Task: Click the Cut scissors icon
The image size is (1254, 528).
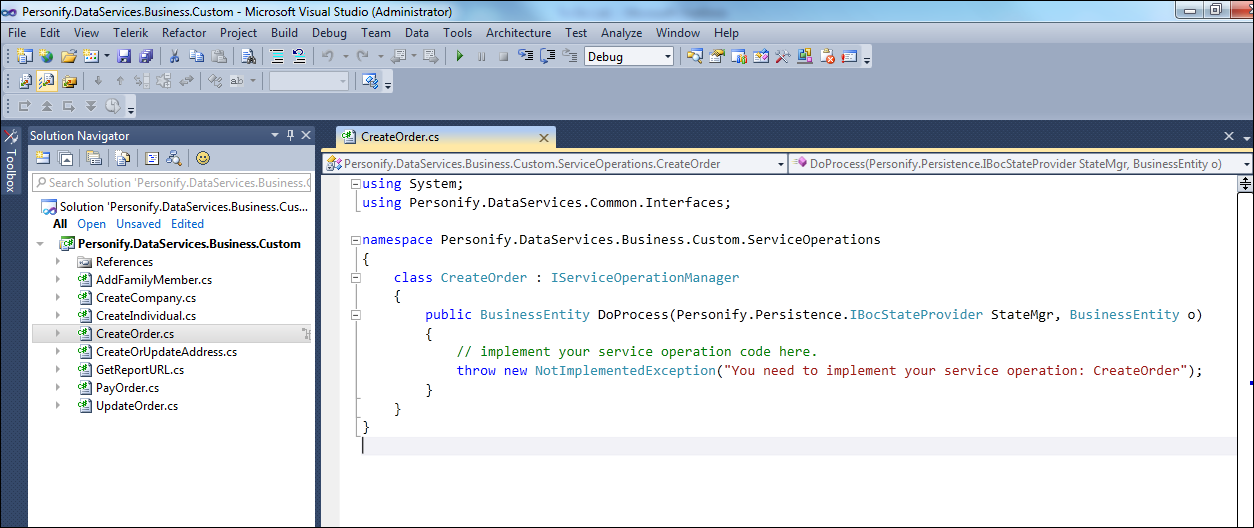Action: [x=174, y=56]
